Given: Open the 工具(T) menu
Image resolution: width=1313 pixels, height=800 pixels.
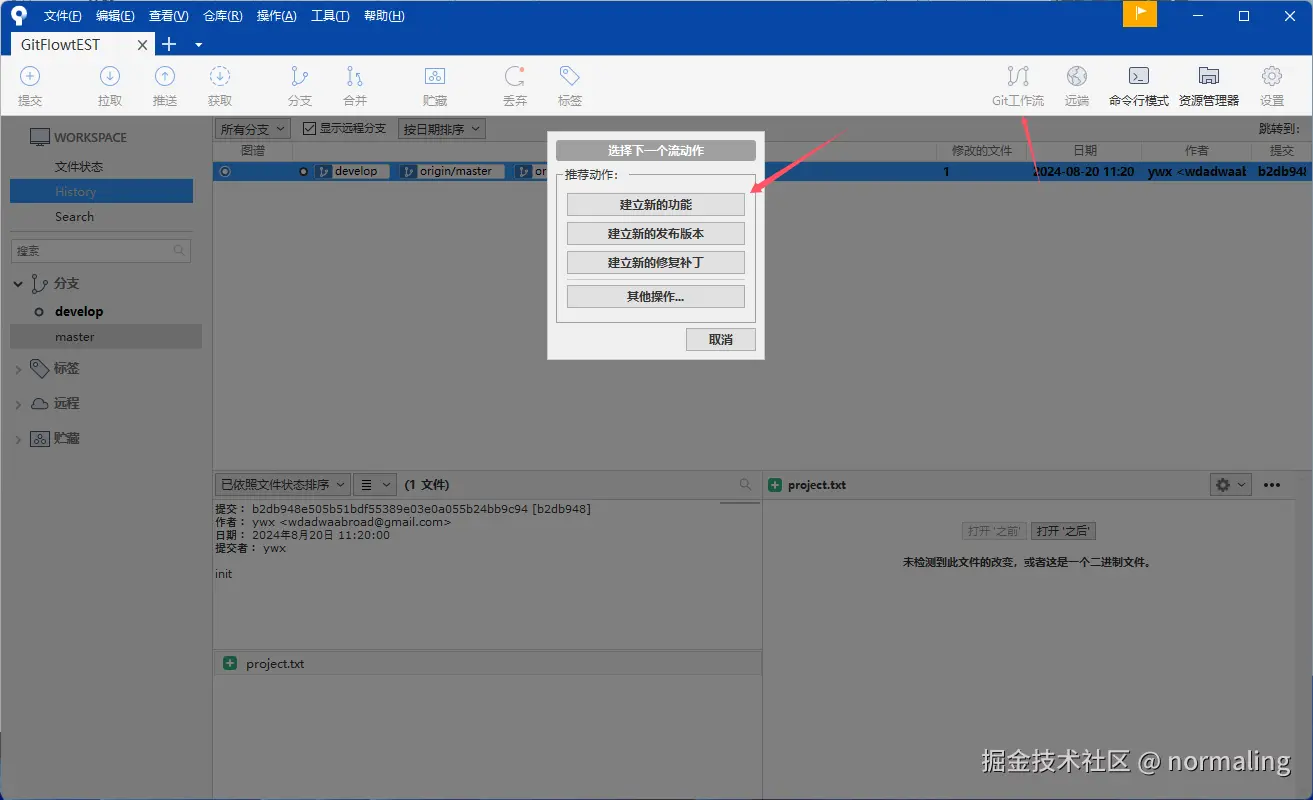Looking at the screenshot, I should (330, 16).
